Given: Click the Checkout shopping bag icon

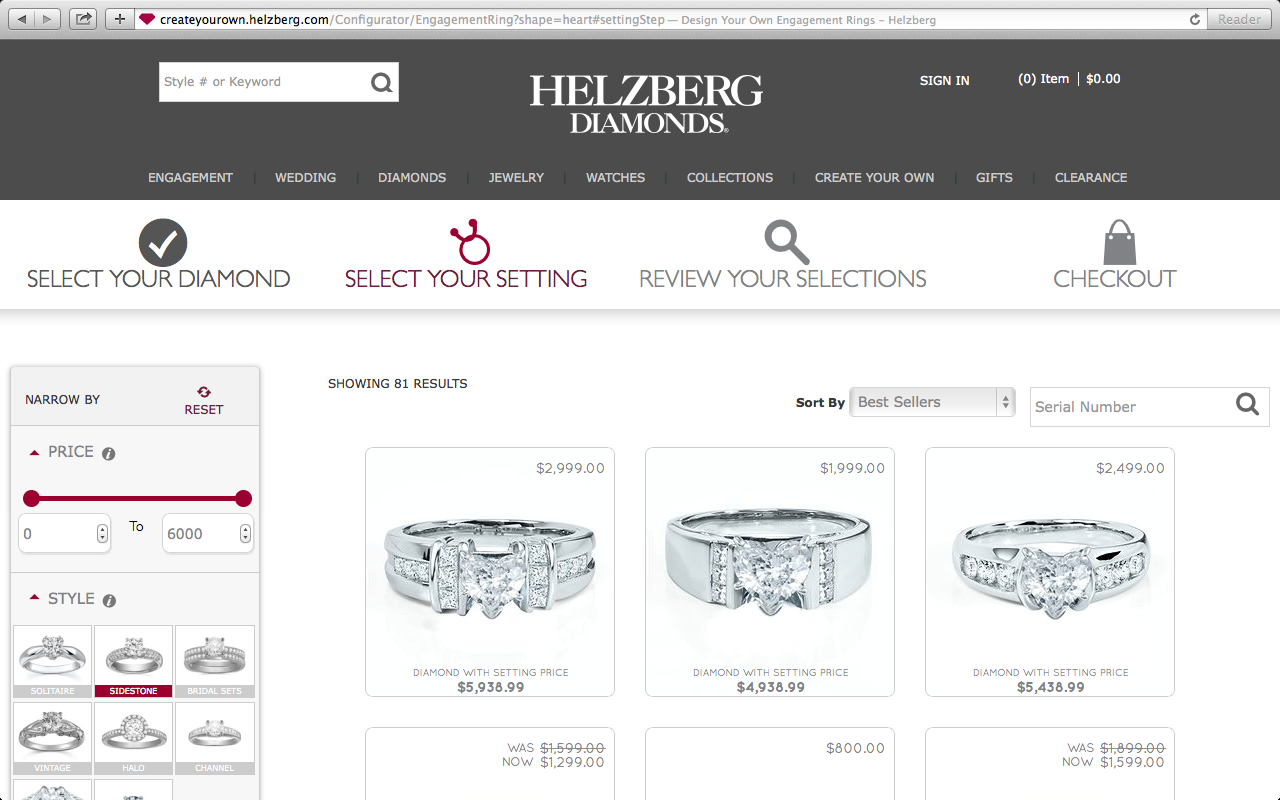Looking at the screenshot, I should click(1120, 243).
